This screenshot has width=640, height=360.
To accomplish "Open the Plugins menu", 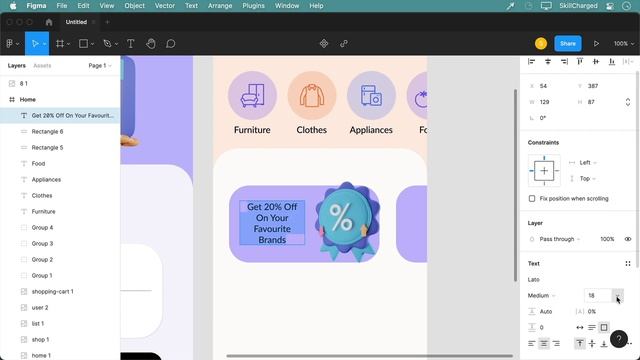I will pos(253,6).
